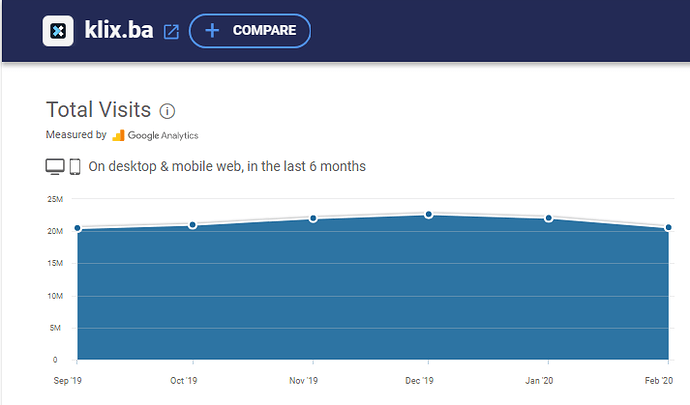Click the Google Analytics logo icon
The height and width of the screenshot is (405, 690).
click(x=118, y=135)
